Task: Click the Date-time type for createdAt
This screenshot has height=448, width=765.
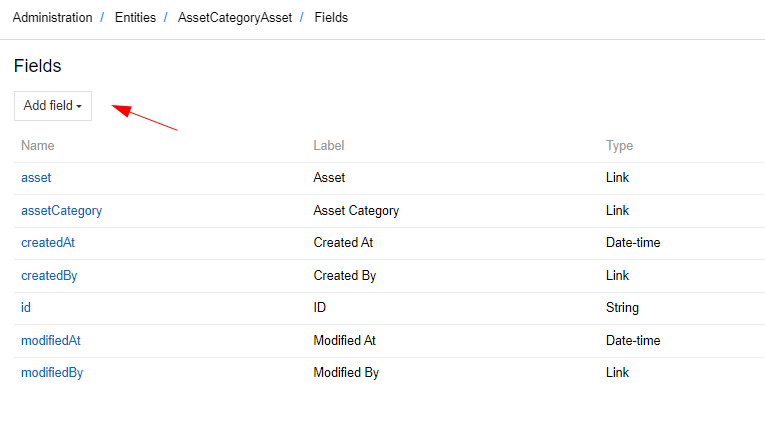Action: pos(633,243)
